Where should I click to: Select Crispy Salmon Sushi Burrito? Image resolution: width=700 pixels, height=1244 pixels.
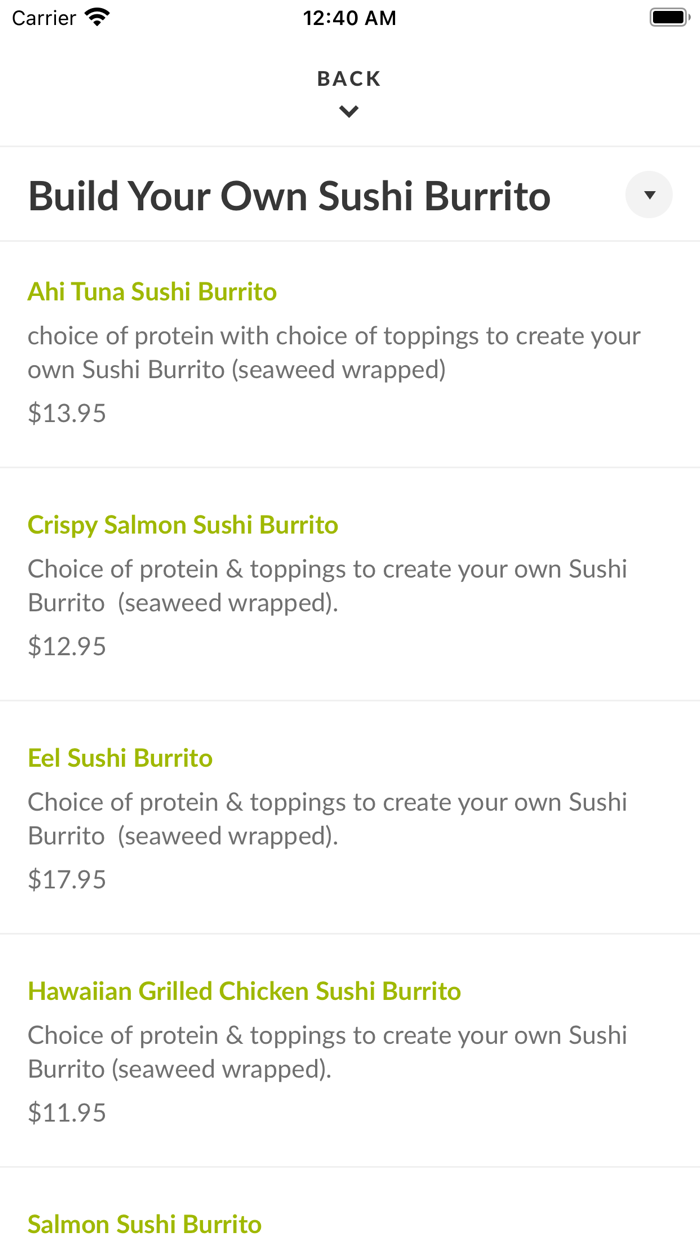(x=183, y=524)
